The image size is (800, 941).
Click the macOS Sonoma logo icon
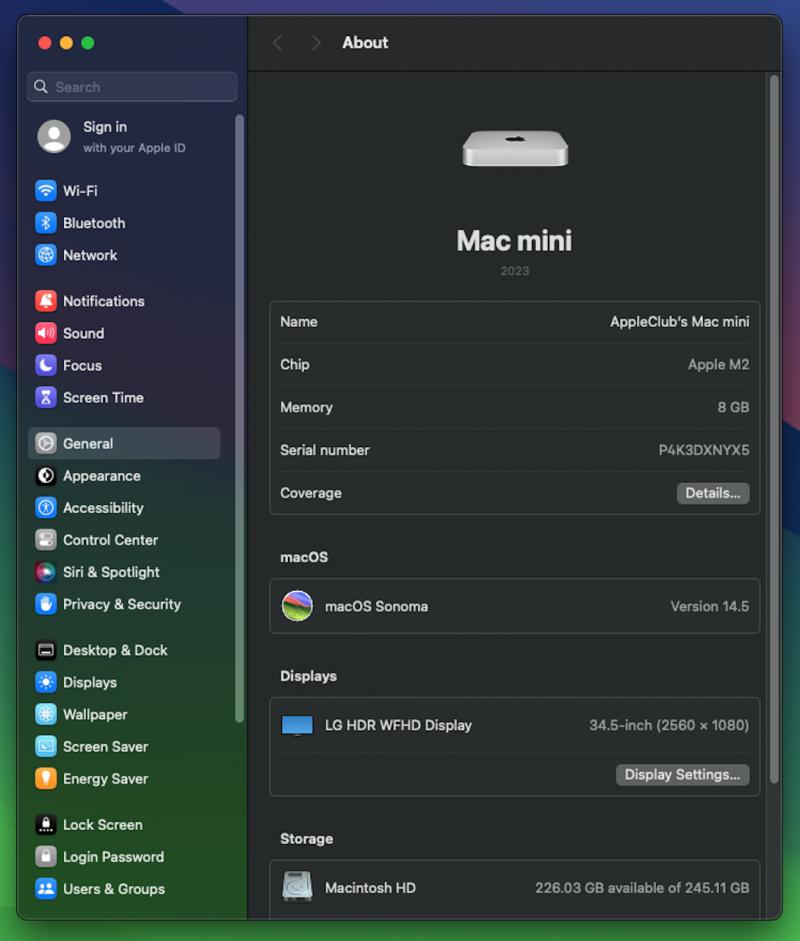[297, 606]
